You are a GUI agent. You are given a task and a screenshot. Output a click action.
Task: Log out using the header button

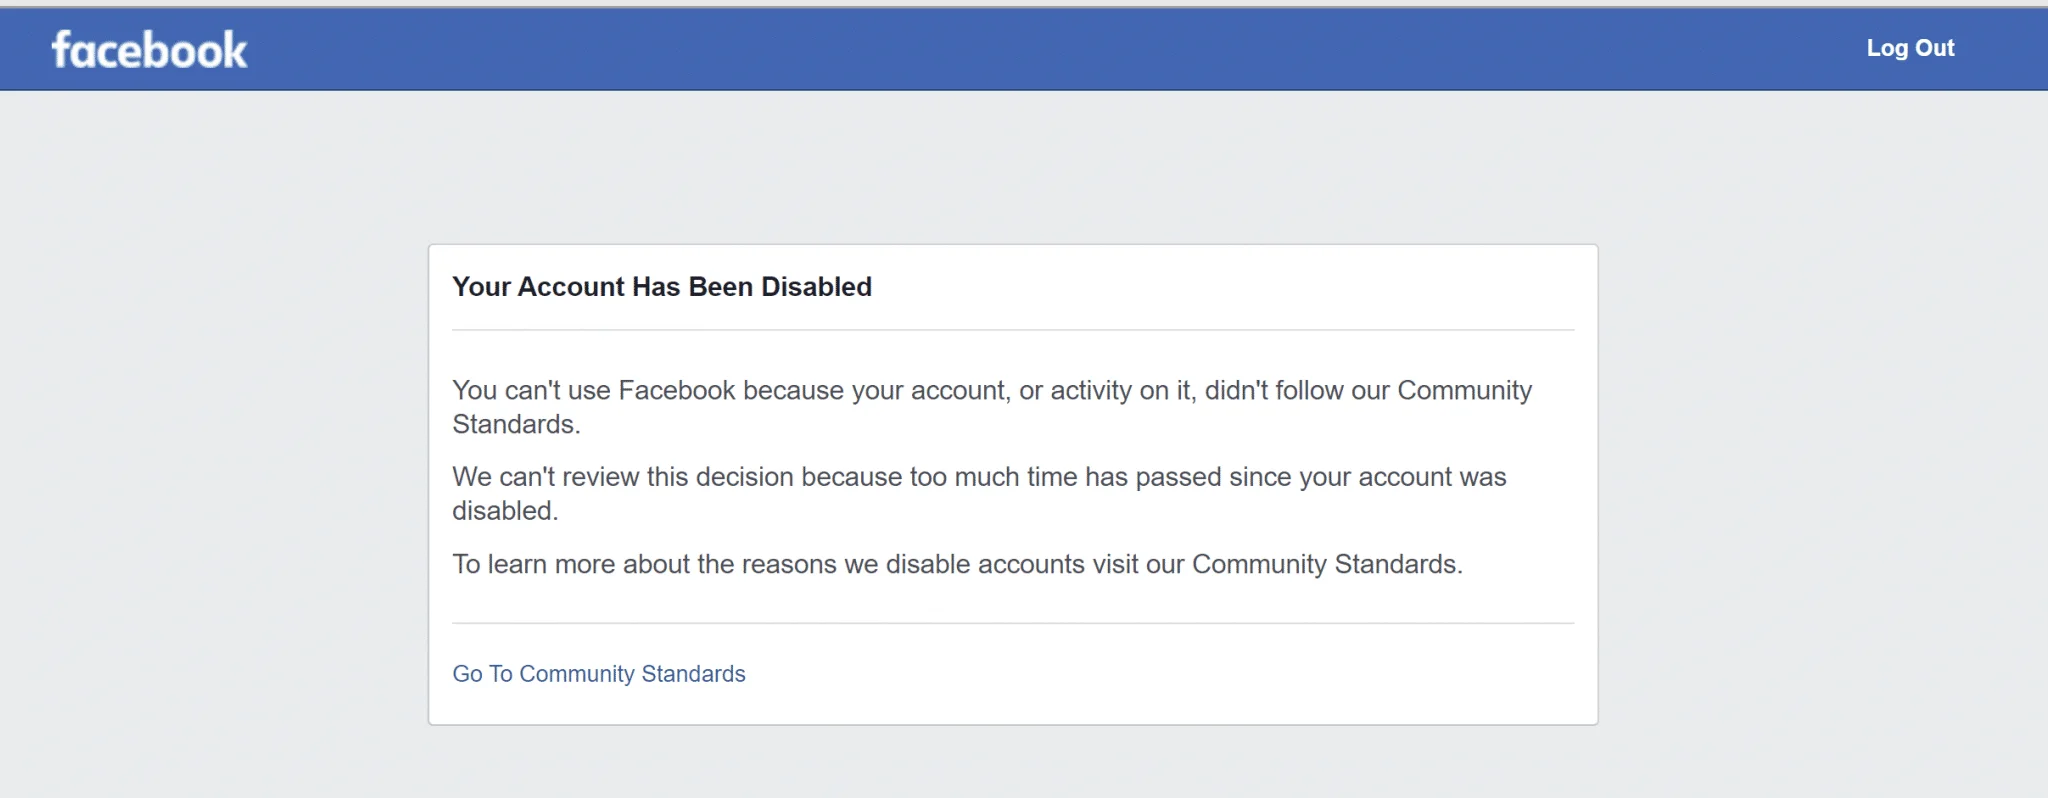tap(1909, 48)
